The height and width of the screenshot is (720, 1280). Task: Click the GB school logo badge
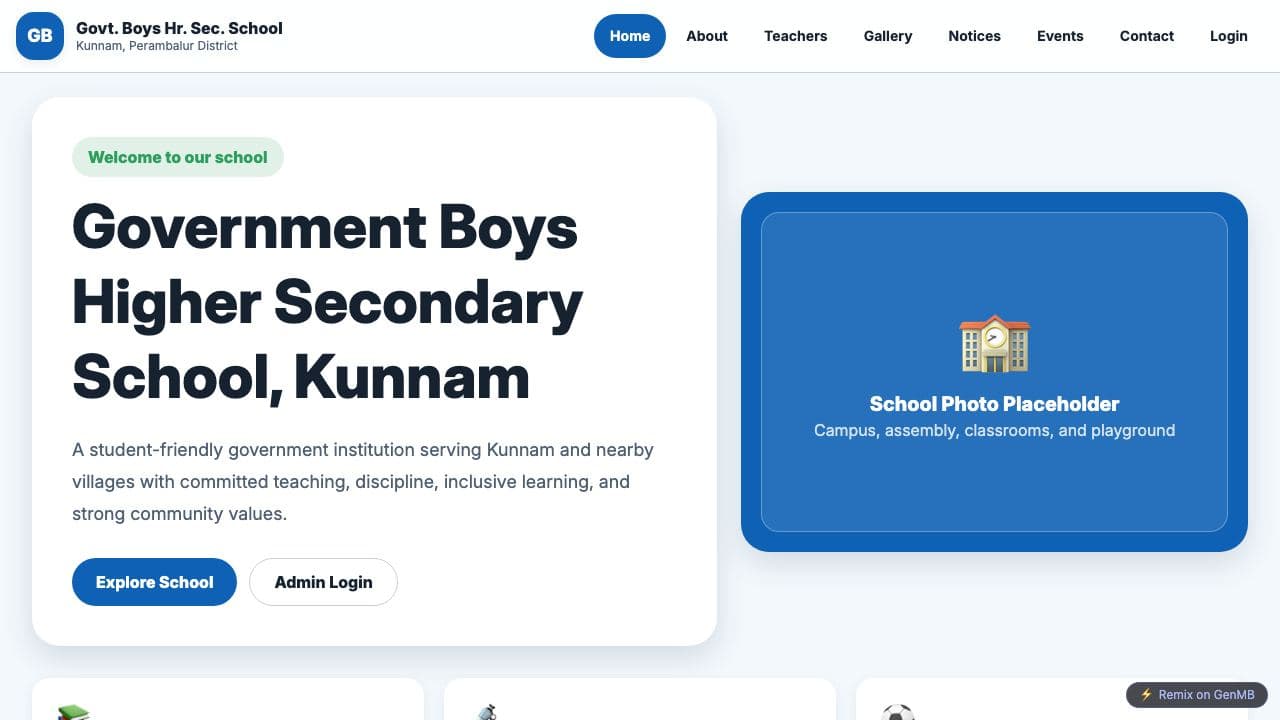point(40,36)
